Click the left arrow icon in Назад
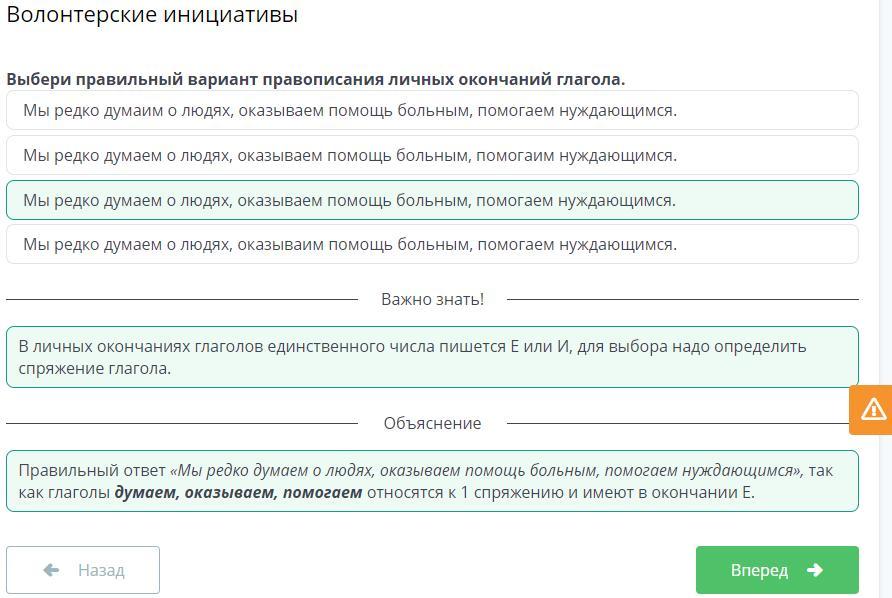Image resolution: width=892 pixels, height=598 pixels. tap(52, 570)
